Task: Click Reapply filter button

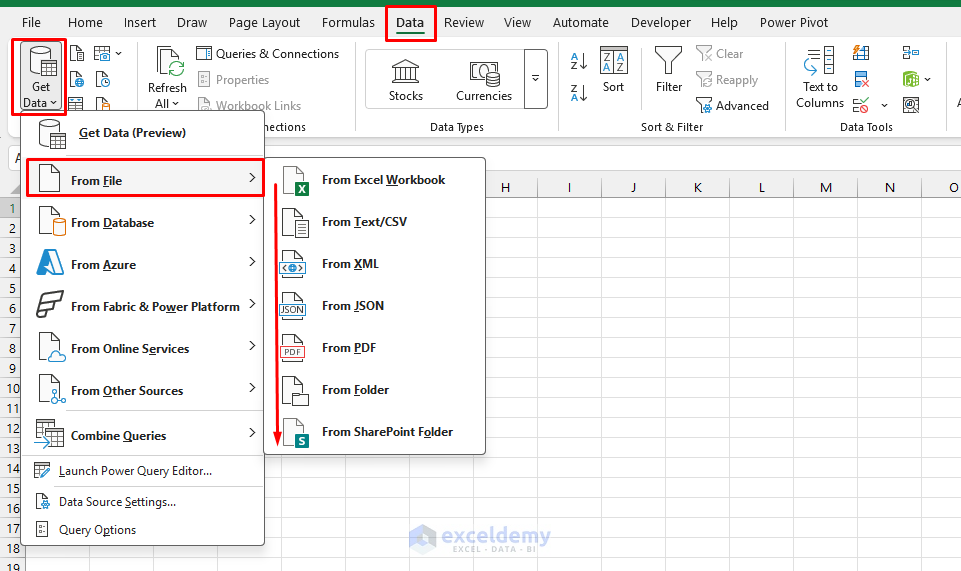Action: click(x=727, y=80)
